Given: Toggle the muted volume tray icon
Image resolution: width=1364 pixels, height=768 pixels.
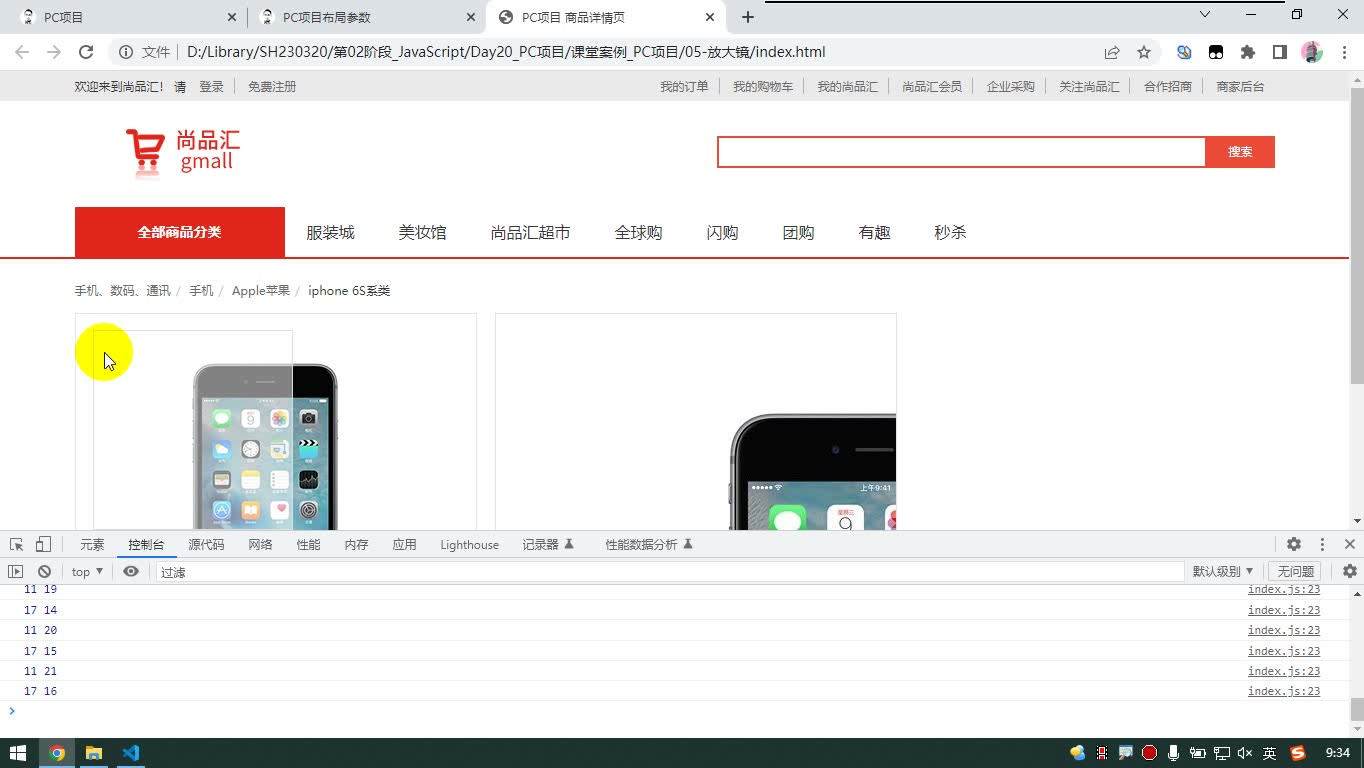Looking at the screenshot, I should tap(1245, 753).
